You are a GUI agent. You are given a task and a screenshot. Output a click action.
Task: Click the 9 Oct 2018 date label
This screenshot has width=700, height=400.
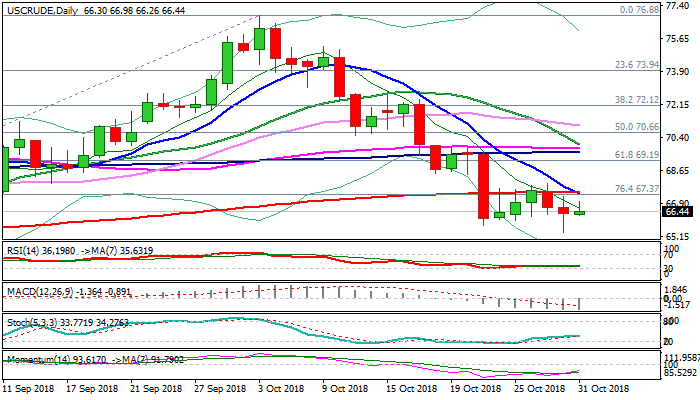point(345,388)
